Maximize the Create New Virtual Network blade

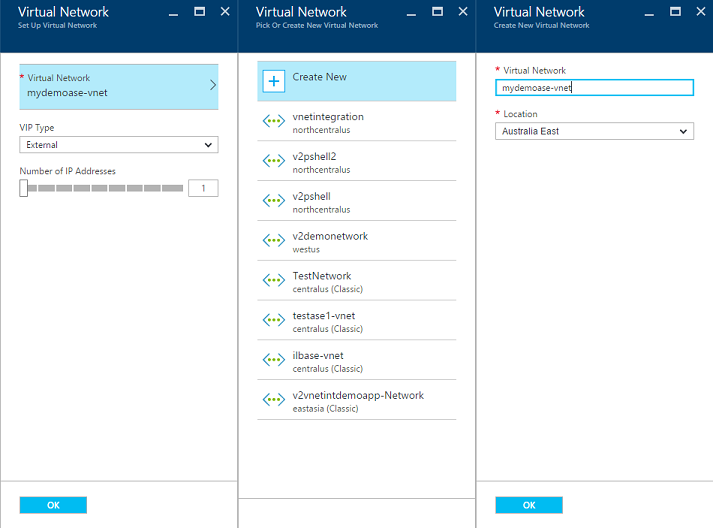tap(674, 12)
